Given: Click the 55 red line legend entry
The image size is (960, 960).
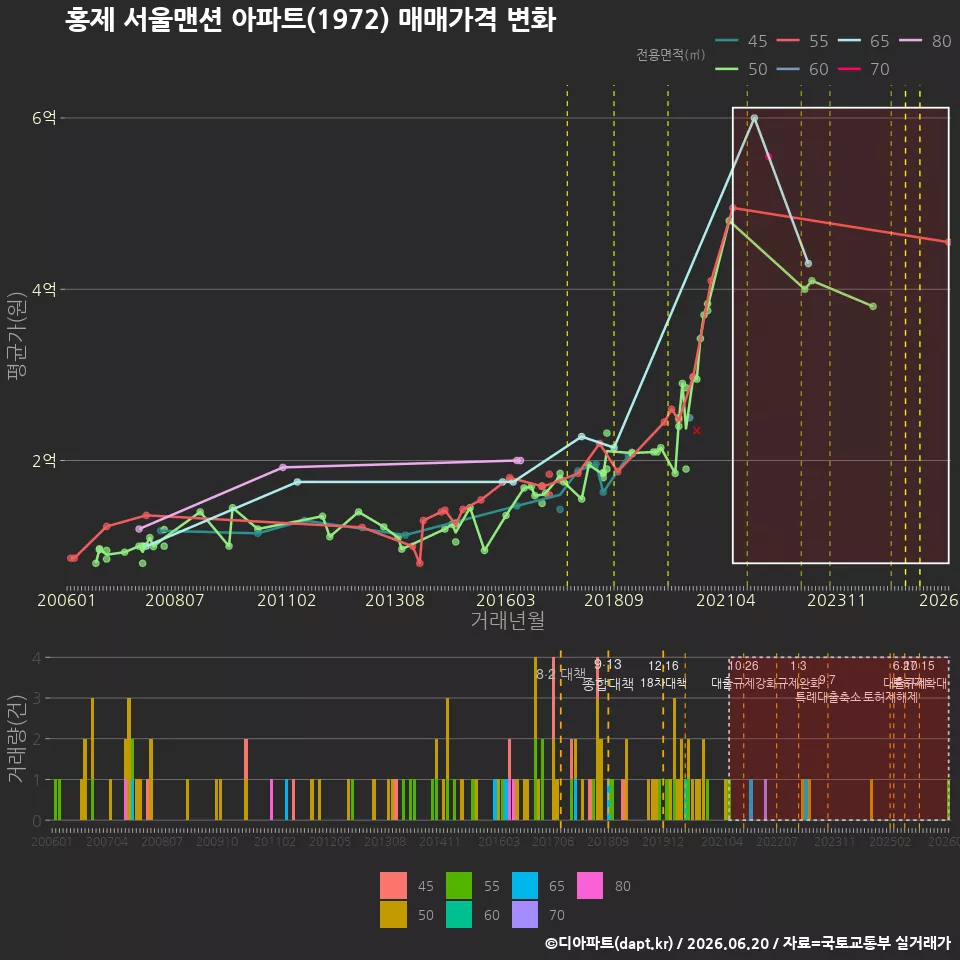Looking at the screenshot, I should click(x=802, y=41).
